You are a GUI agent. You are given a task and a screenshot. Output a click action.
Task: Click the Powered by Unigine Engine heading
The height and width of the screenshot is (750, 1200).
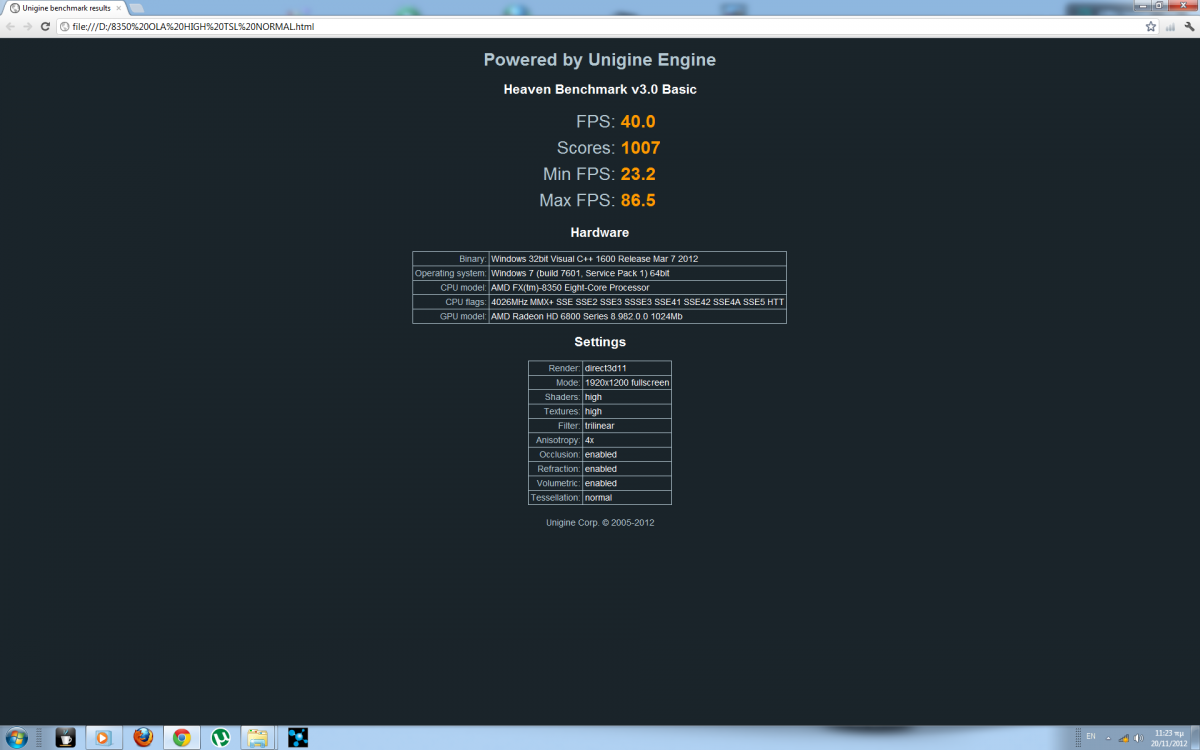[x=600, y=60]
